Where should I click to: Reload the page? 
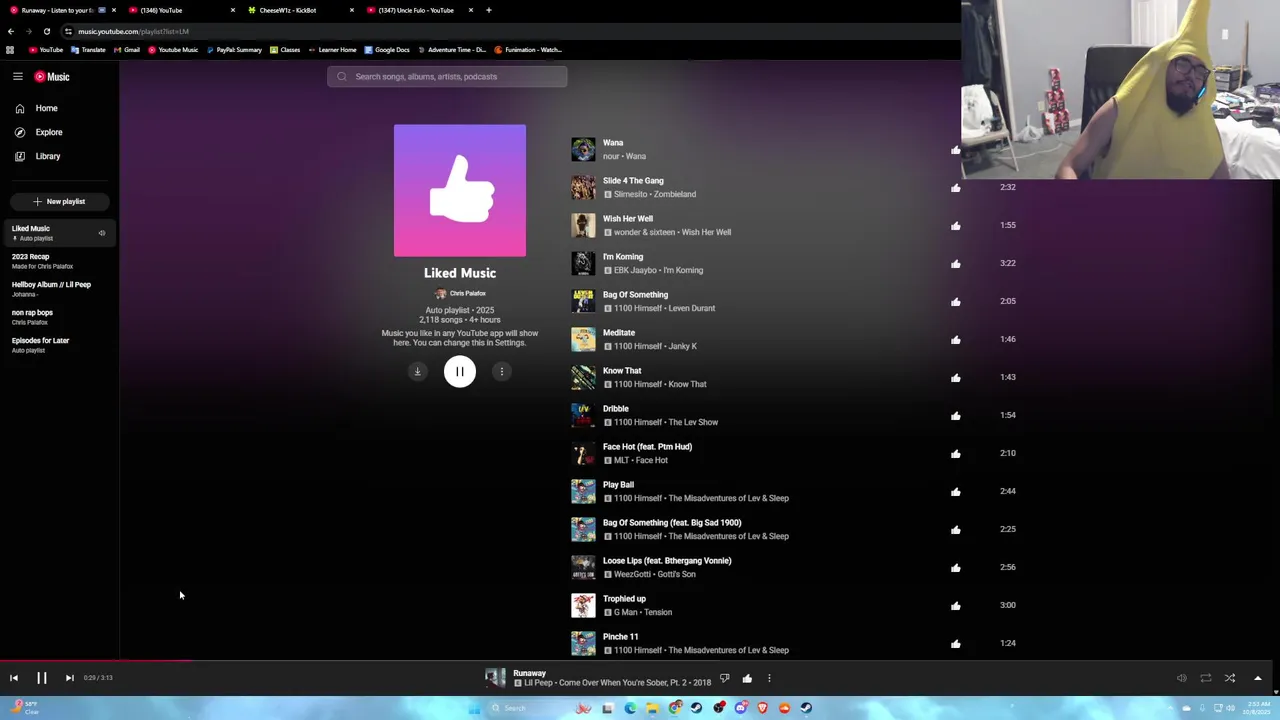click(47, 31)
